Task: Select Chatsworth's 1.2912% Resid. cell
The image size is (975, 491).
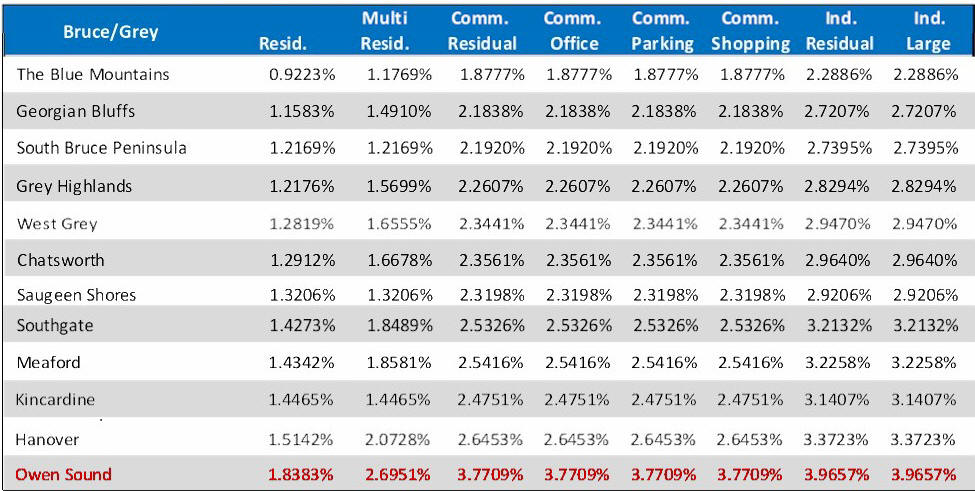Action: point(301,260)
